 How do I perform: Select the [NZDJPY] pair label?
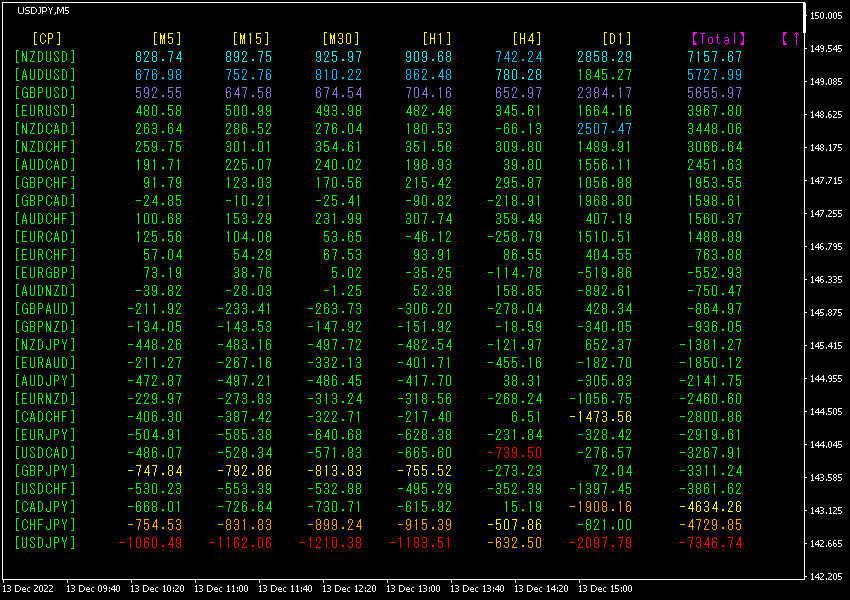click(x=45, y=345)
